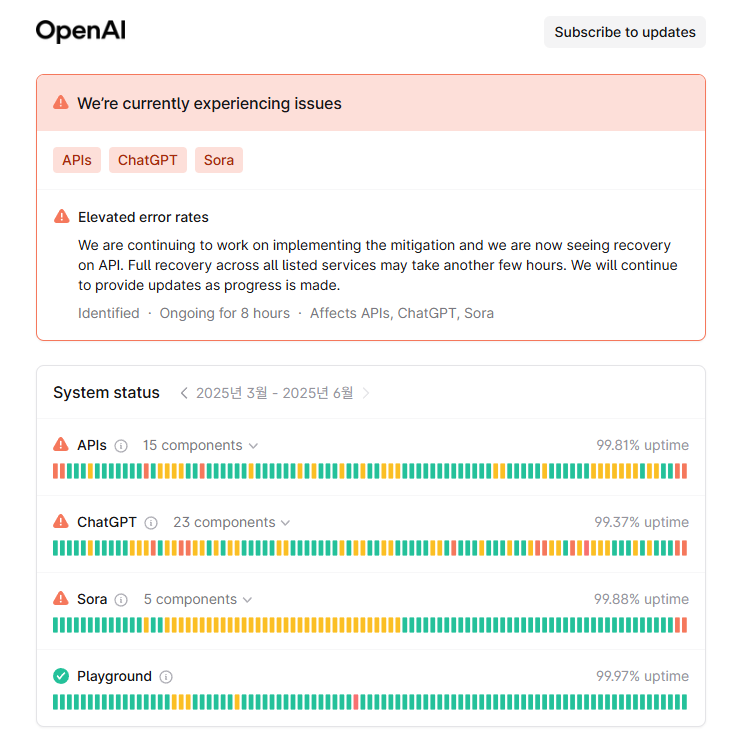Screen dimensions: 737x742
Task: Click the info icon next to ChatGPT
Action: (x=151, y=523)
